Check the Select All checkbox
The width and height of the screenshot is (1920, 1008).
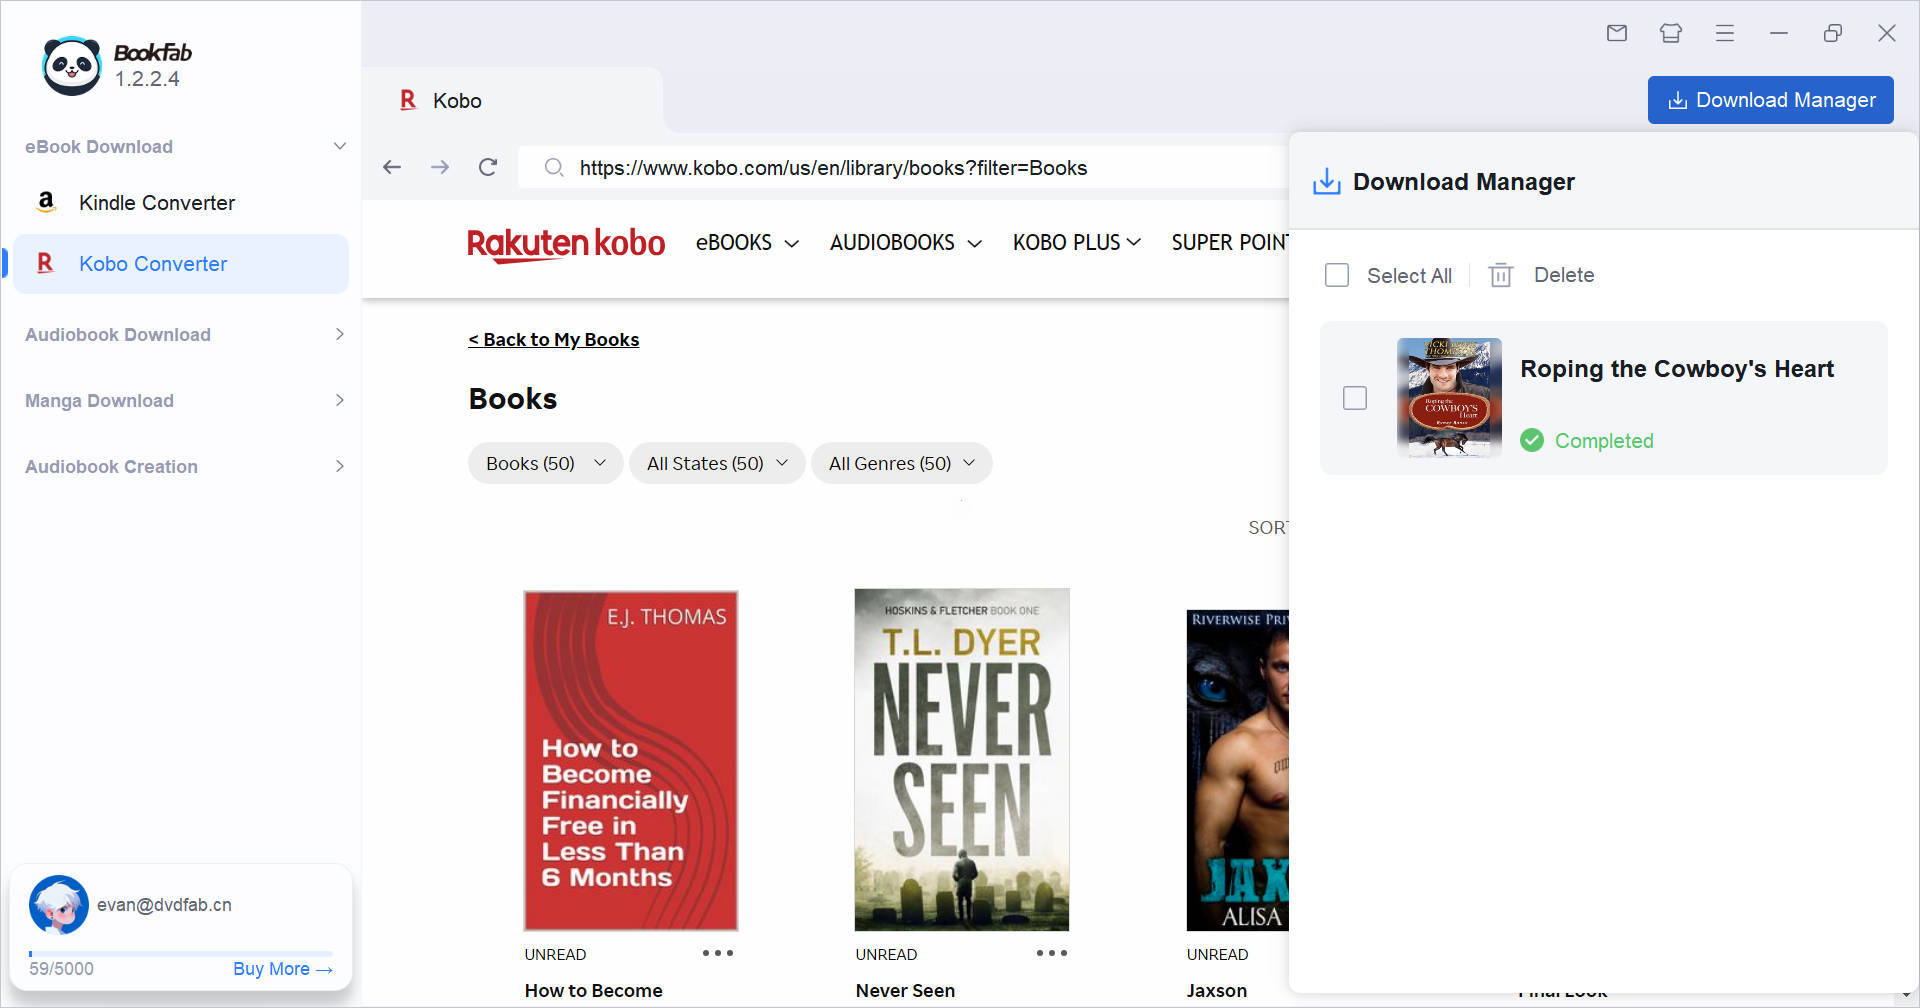tap(1337, 275)
